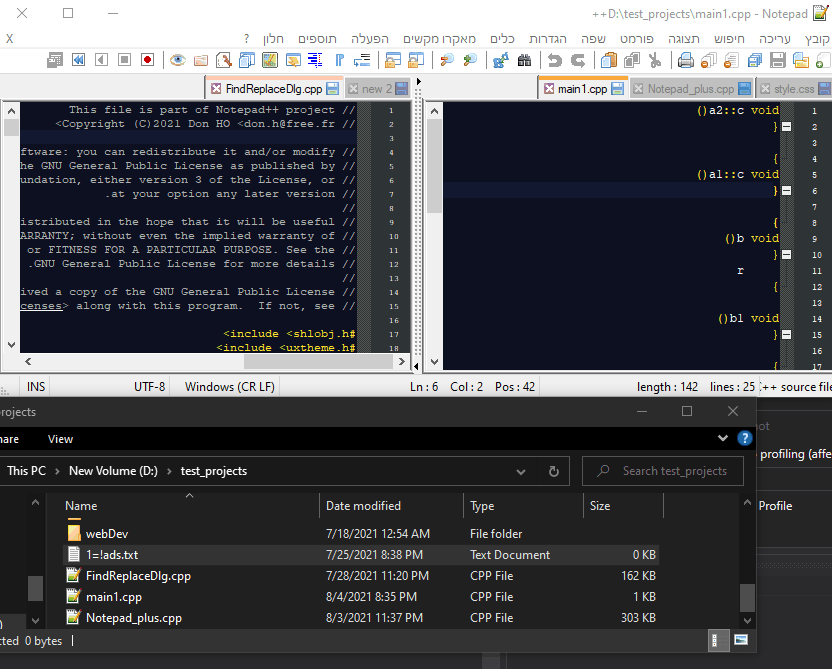
Task: Click Explorer file list vertical scrollbar thumb
Action: (x=748, y=598)
